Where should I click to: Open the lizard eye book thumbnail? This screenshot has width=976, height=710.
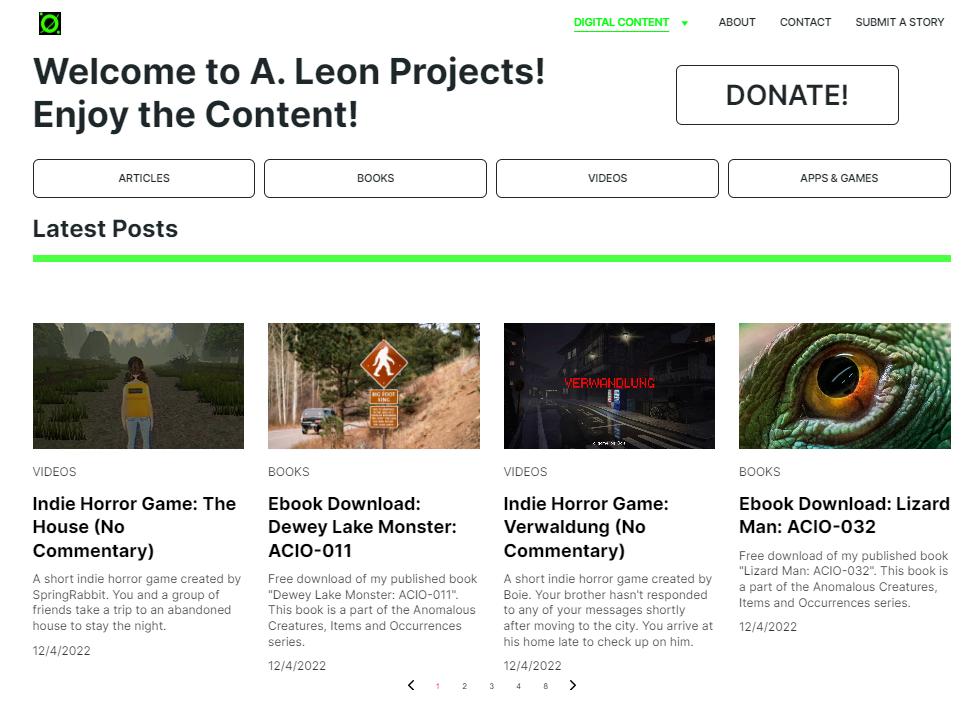click(x=845, y=386)
